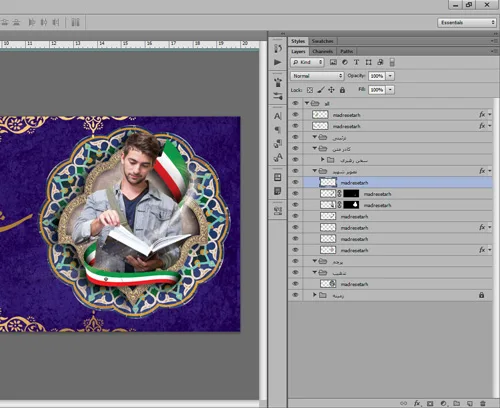Click the Opacity 100% value field
This screenshot has height=408, width=500.
pyautogui.click(x=377, y=76)
